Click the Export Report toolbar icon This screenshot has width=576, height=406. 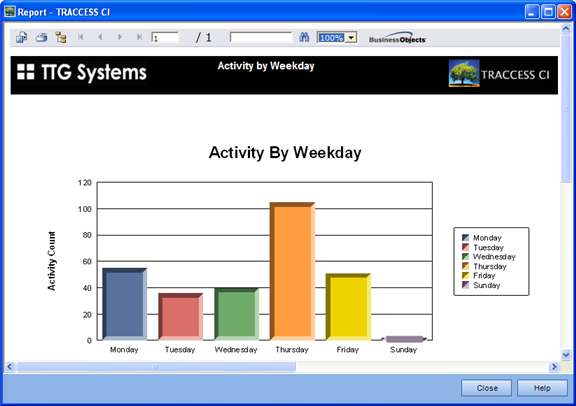tap(21, 37)
